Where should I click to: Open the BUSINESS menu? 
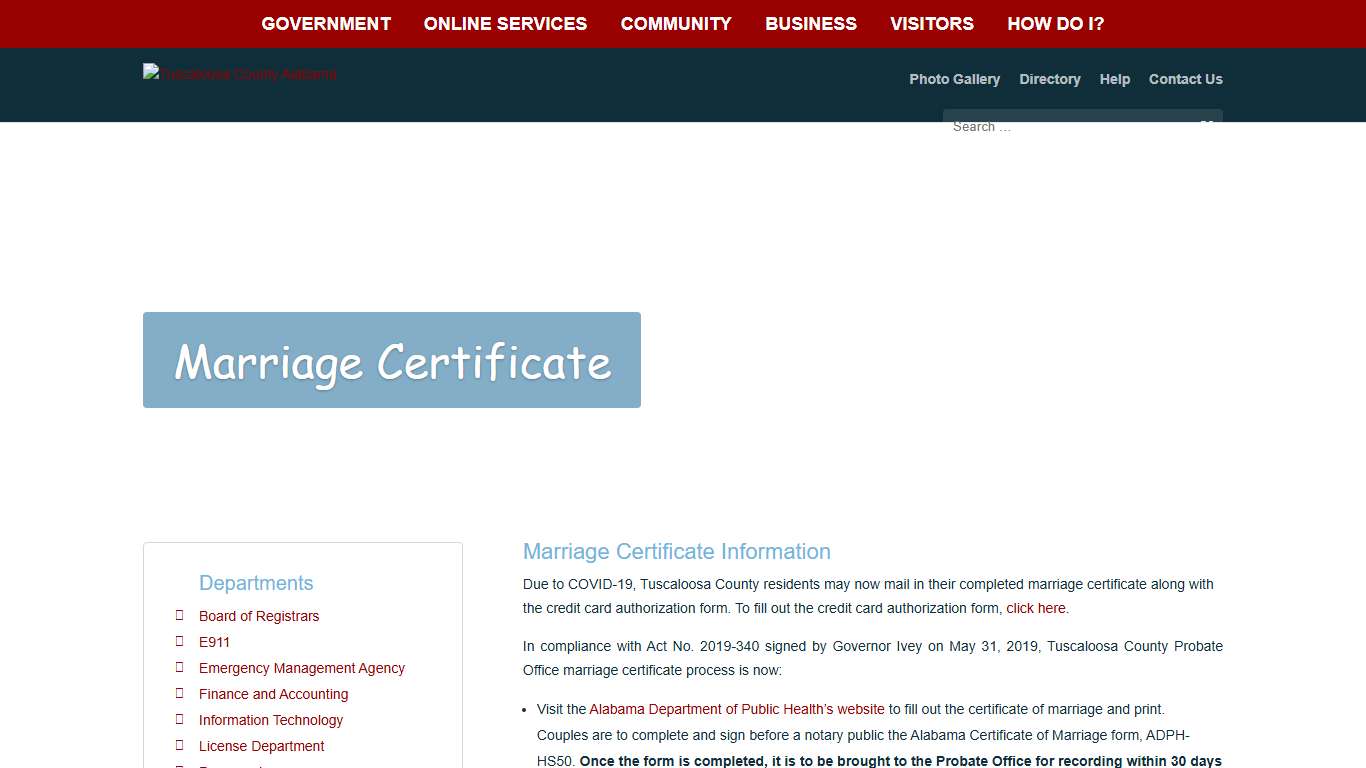pos(811,23)
